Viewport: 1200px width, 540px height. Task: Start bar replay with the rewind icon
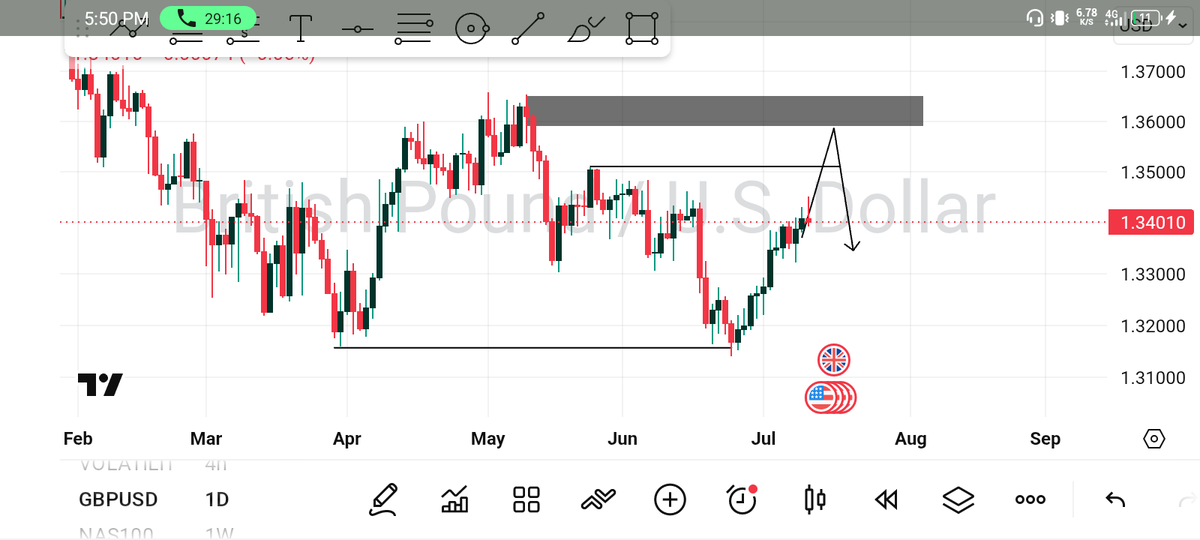pos(886,499)
